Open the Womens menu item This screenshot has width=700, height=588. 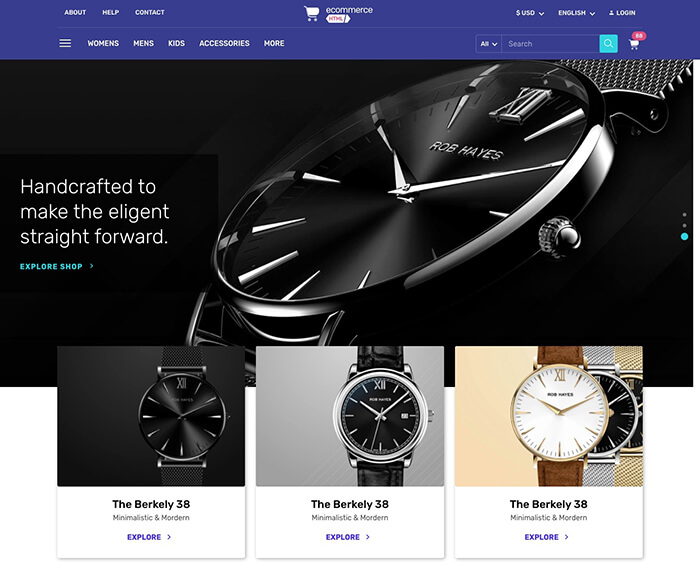coord(103,43)
